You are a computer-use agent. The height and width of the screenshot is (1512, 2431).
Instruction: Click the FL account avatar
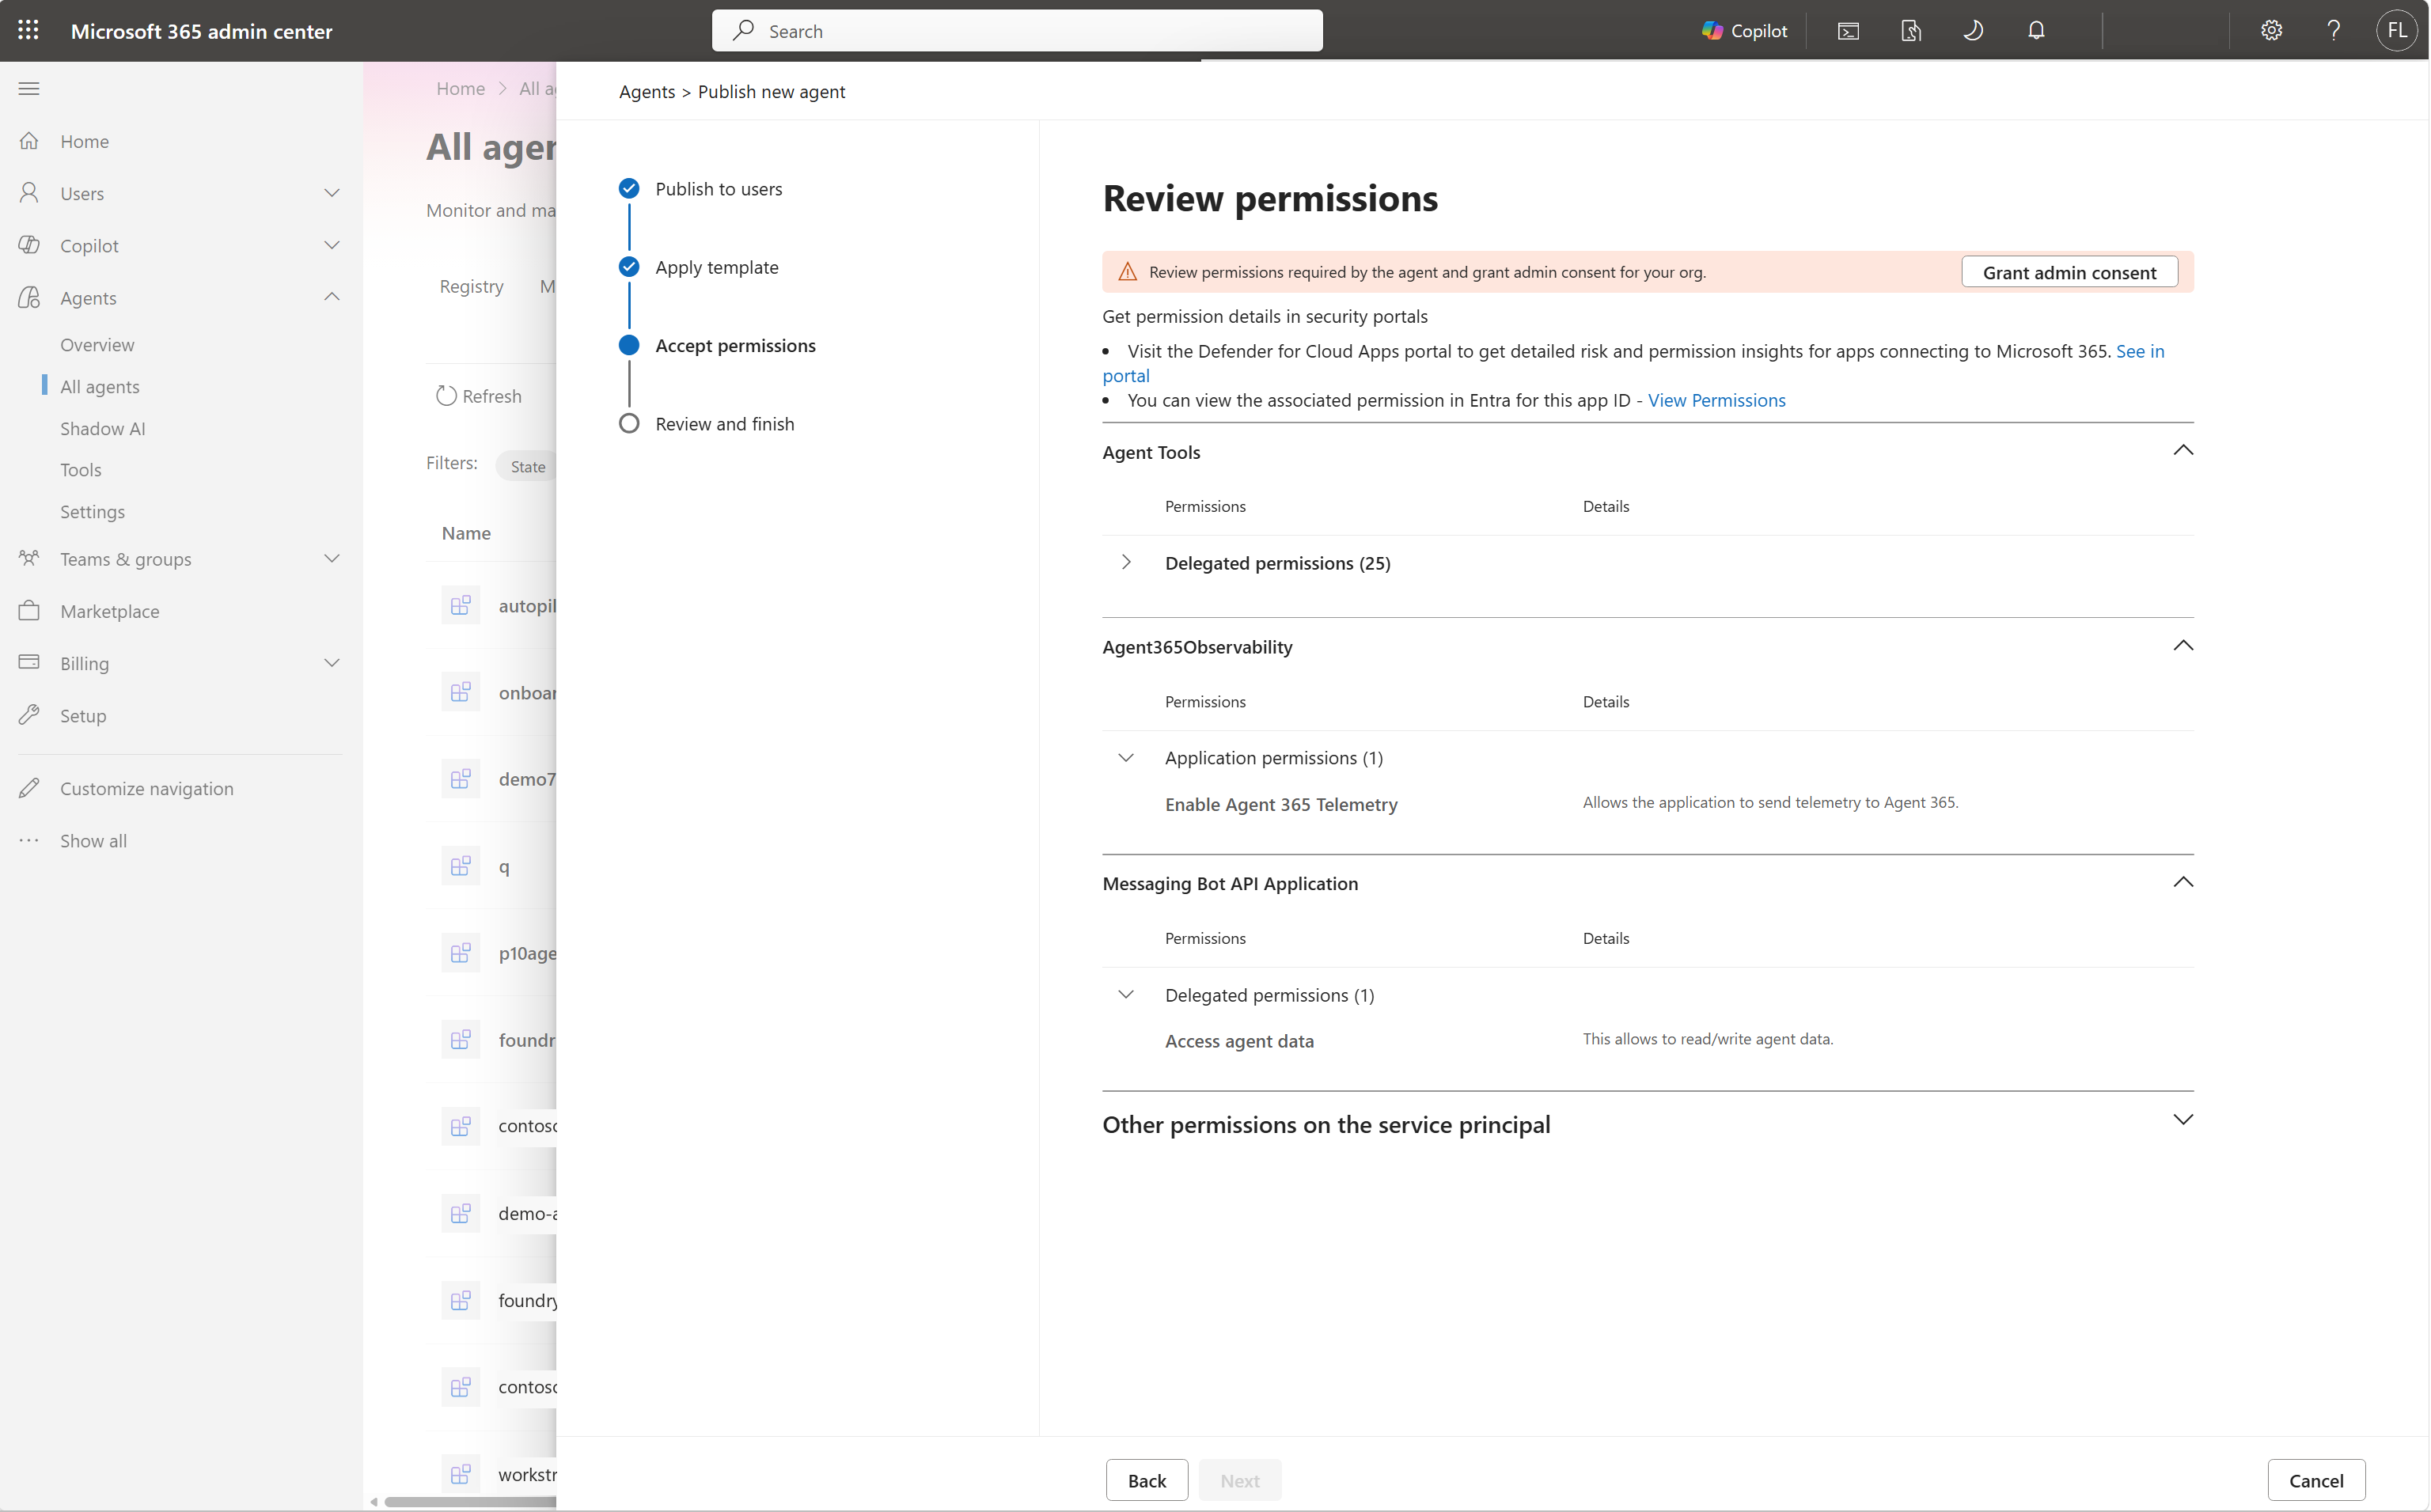point(2397,31)
